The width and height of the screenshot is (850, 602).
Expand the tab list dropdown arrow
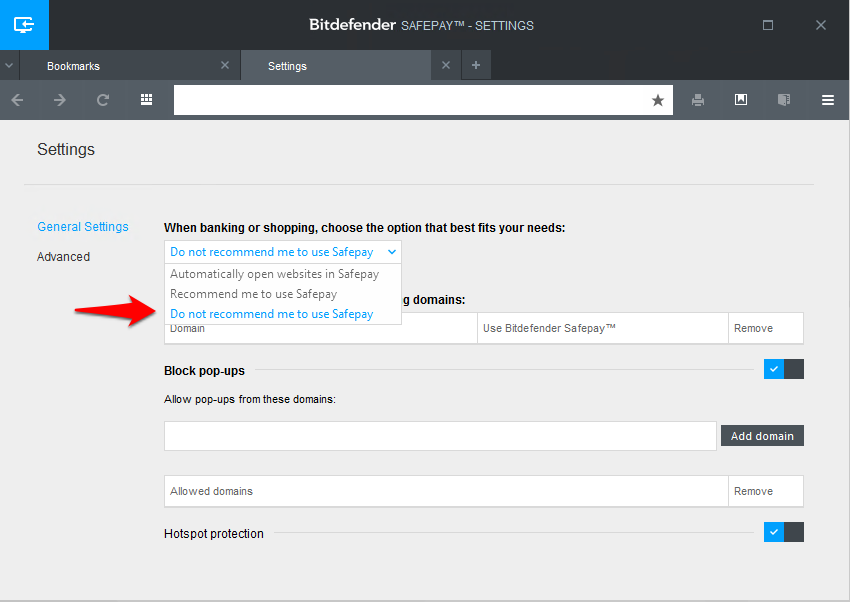tap(9, 65)
